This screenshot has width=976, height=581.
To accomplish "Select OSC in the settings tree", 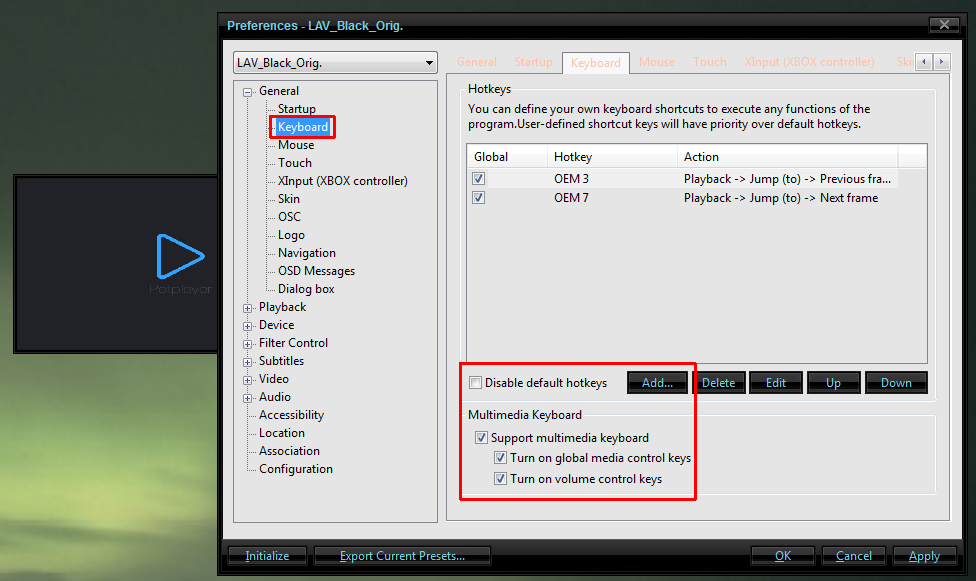I will coord(289,217).
